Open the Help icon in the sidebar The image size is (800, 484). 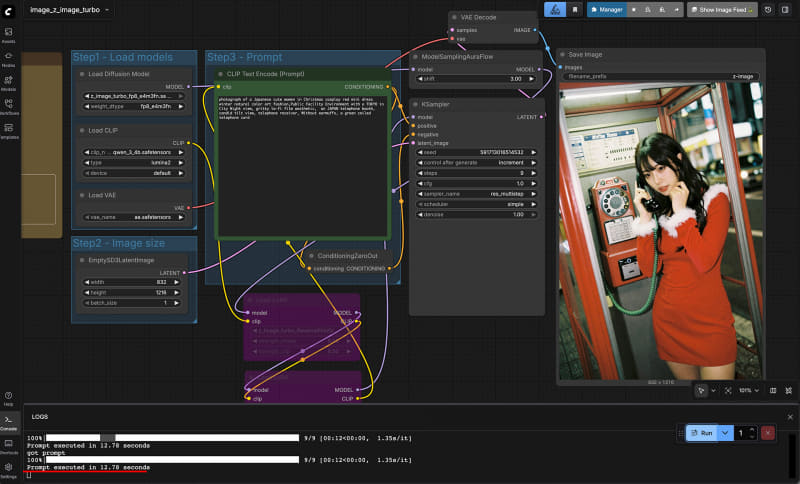[x=9, y=398]
